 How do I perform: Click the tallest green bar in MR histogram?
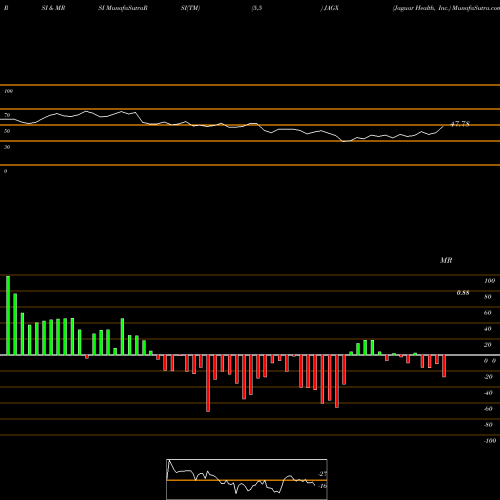point(8,315)
